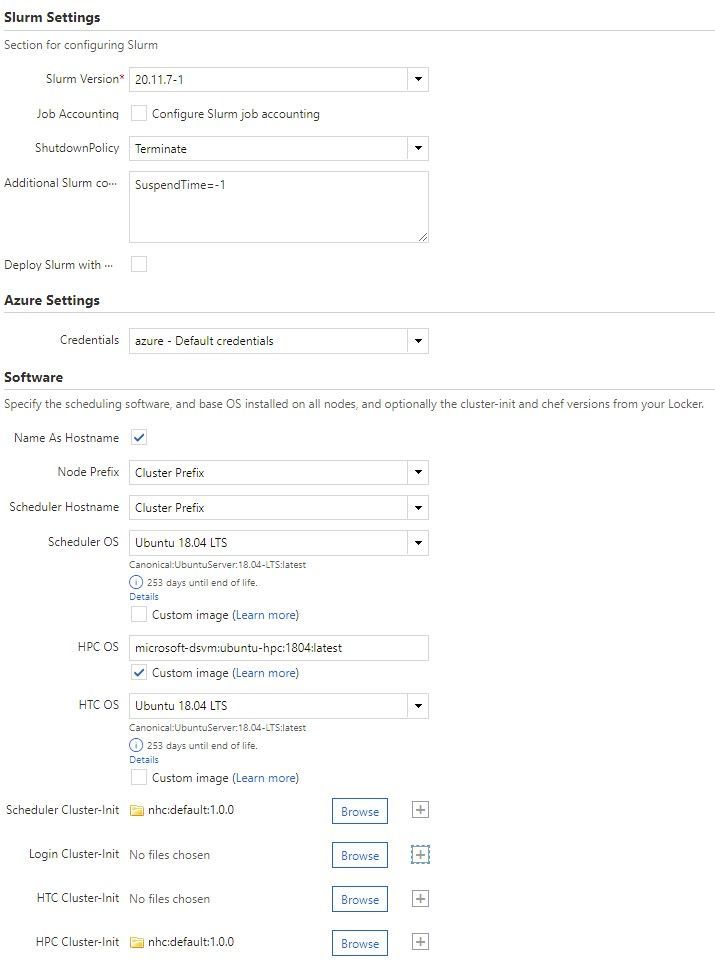Image resolution: width=715 pixels, height=970 pixels.
Task: Click Browse next to HTC Cluster-Init
Action: click(359, 898)
